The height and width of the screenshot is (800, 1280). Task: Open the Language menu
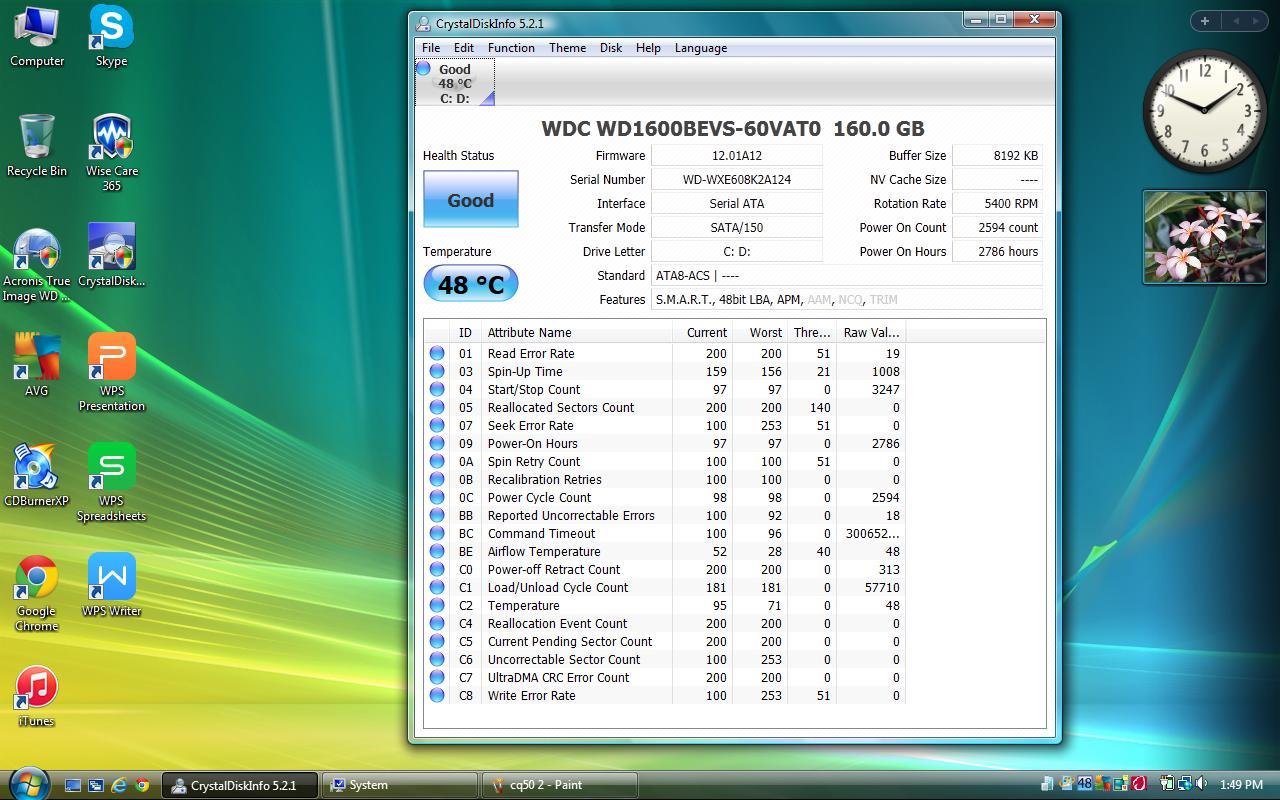[701, 48]
